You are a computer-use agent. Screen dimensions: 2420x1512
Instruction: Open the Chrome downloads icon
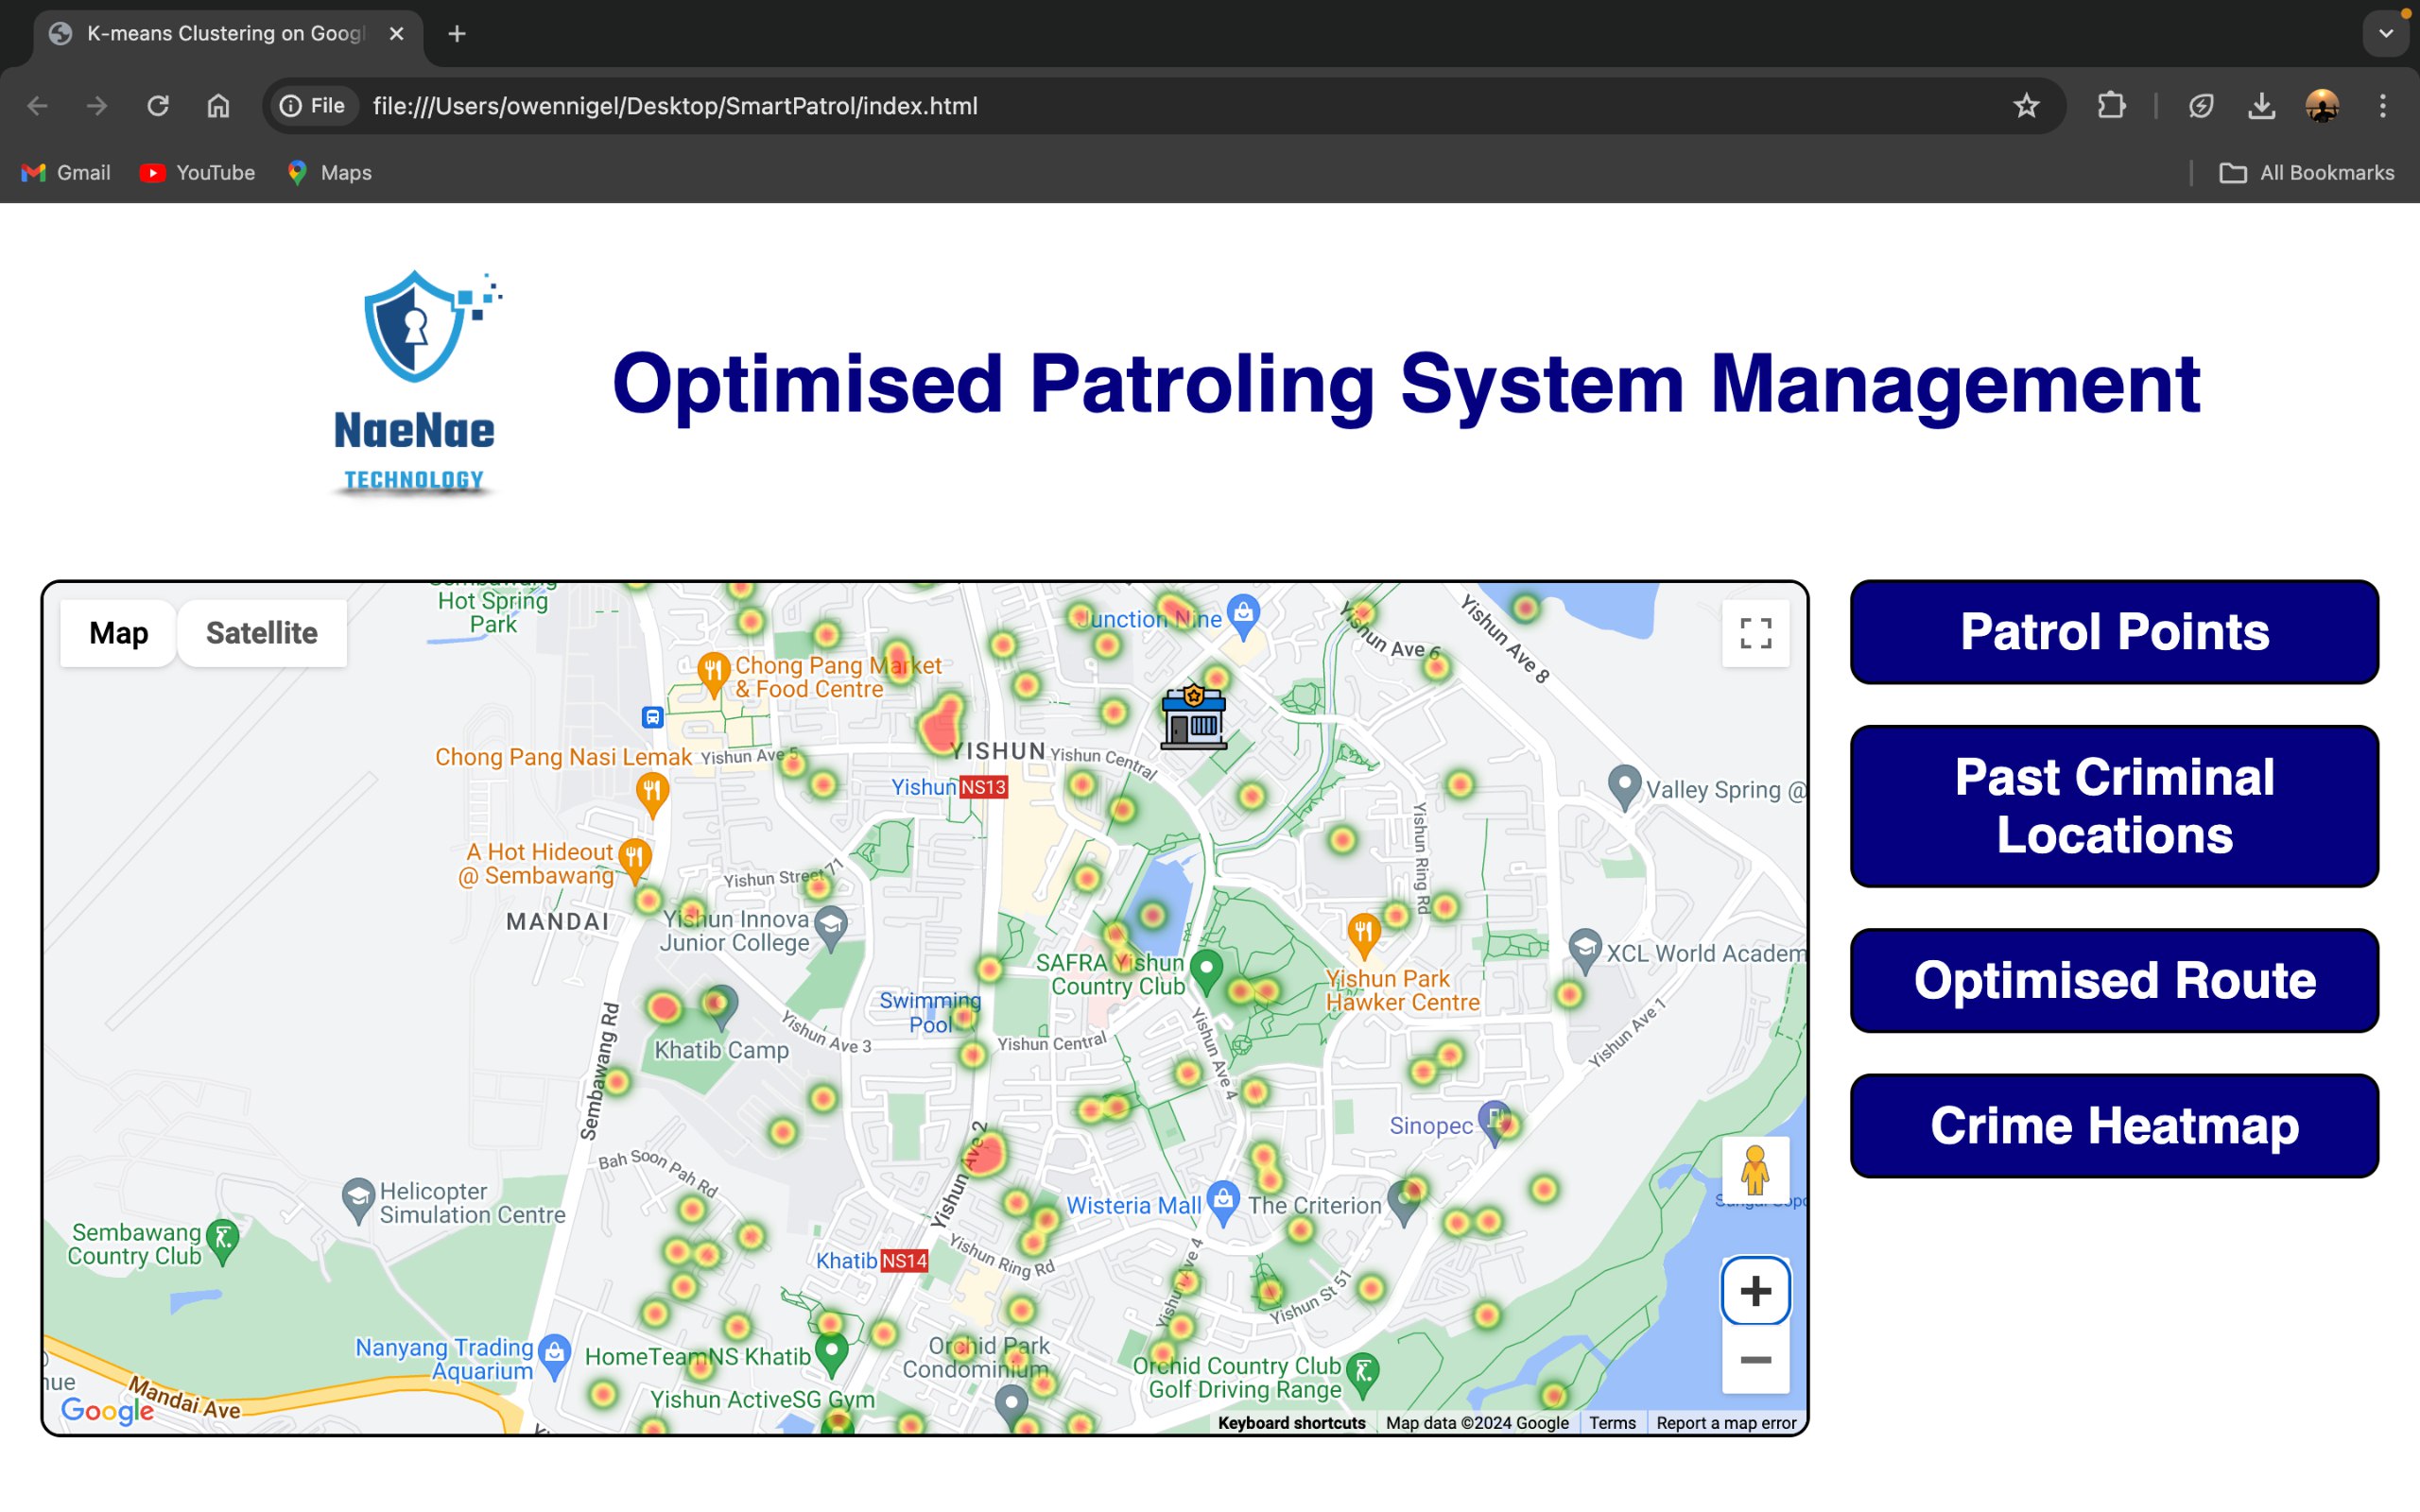click(x=2261, y=106)
